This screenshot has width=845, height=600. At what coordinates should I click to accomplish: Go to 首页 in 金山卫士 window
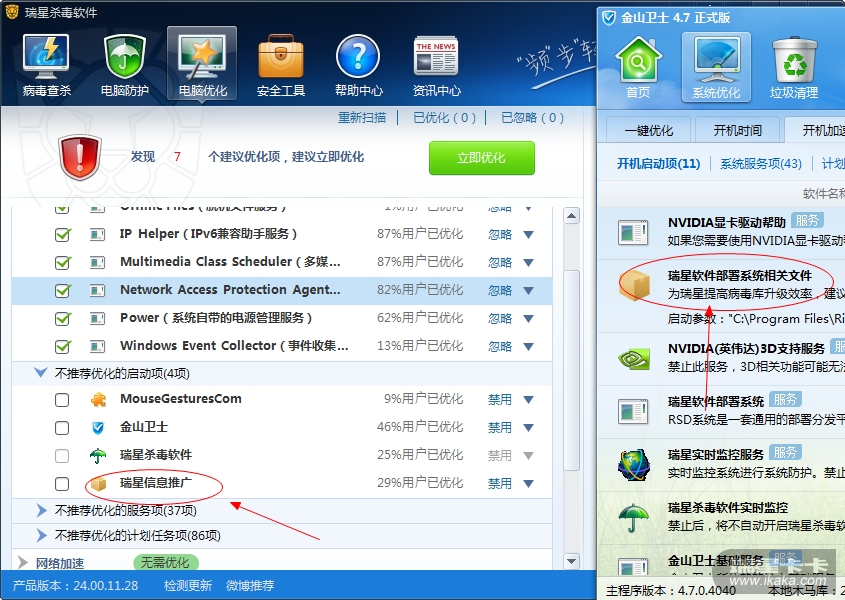pyautogui.click(x=638, y=67)
